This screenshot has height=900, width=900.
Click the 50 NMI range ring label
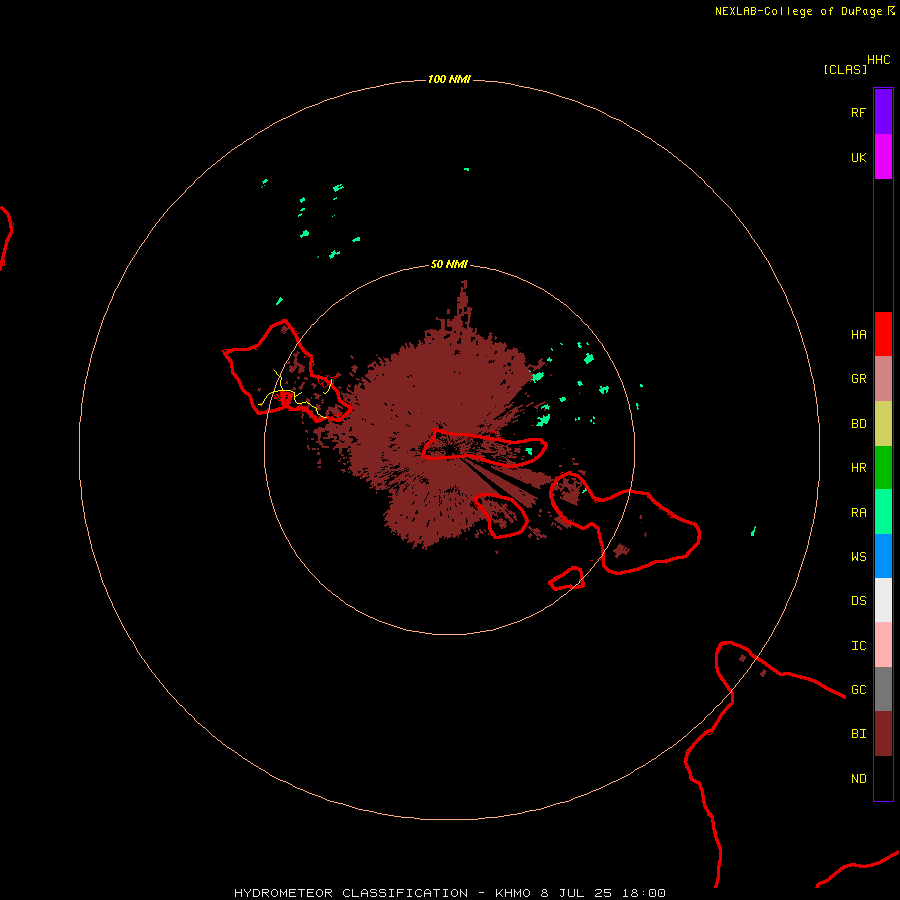(449, 264)
